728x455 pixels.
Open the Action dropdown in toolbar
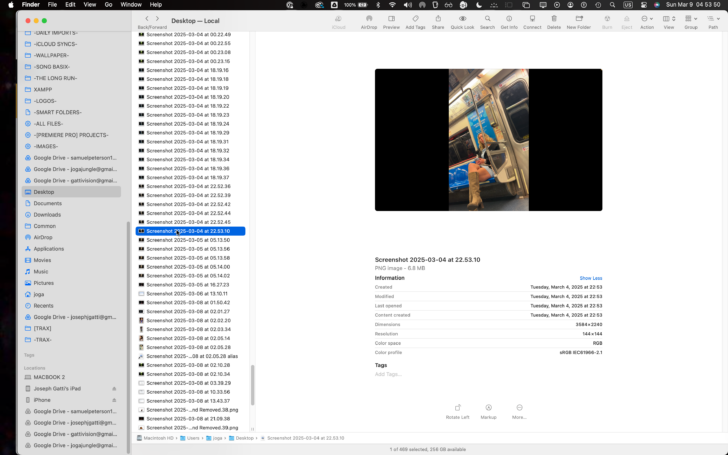pyautogui.click(x=647, y=19)
